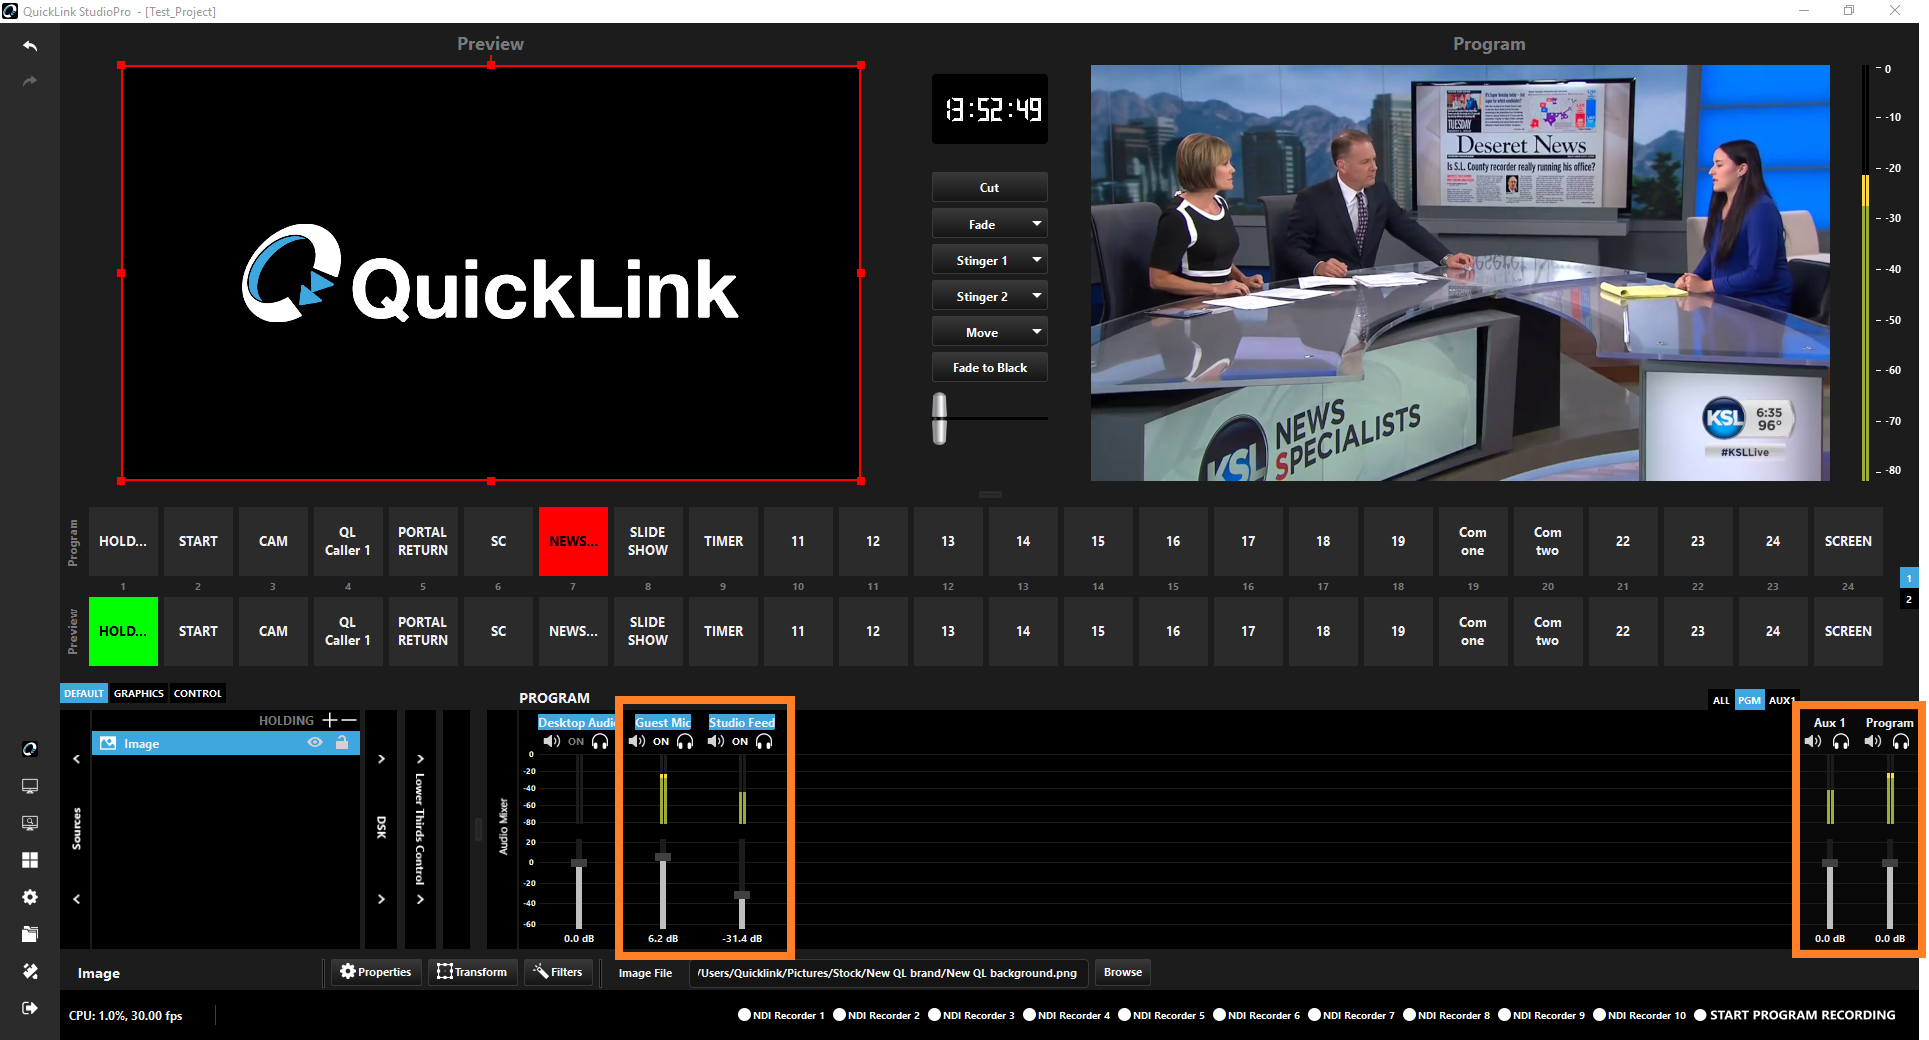Monitor Guest Mic with headphones icon
The height and width of the screenshot is (1040, 1929).
685,742
